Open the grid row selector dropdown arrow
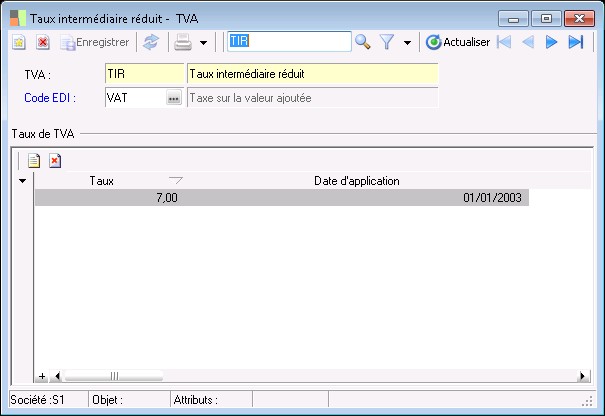The height and width of the screenshot is (416, 605). coord(22,181)
